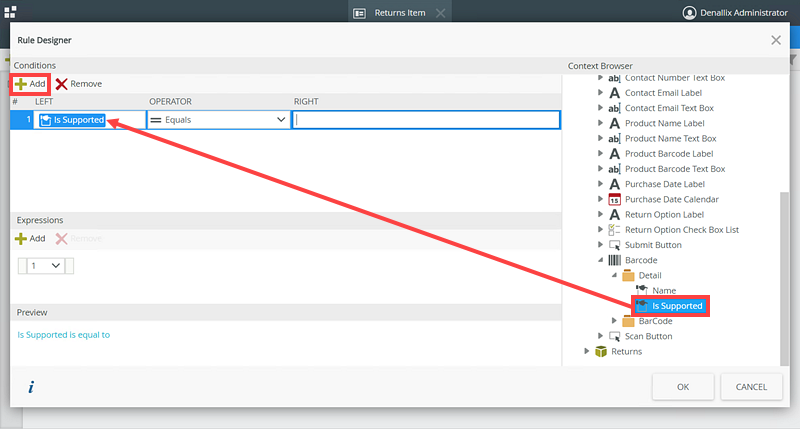Click the Purchase Date Calendar icon

(614, 199)
